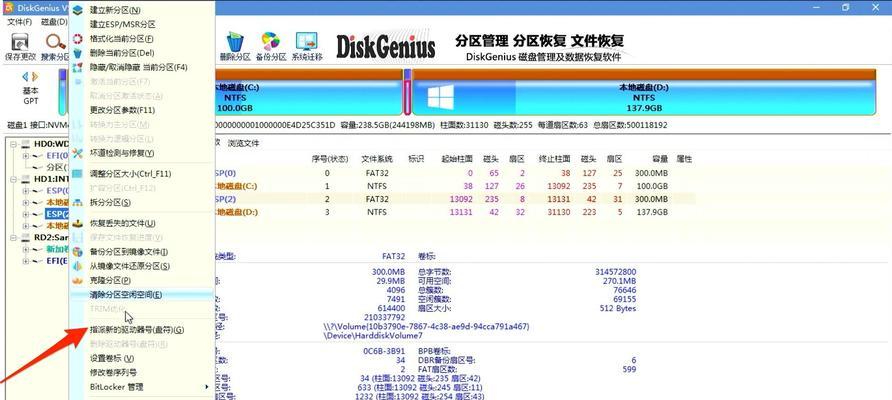Expand the 新加卷 tree node under RD2
The height and width of the screenshot is (400, 892).
(x=26, y=249)
